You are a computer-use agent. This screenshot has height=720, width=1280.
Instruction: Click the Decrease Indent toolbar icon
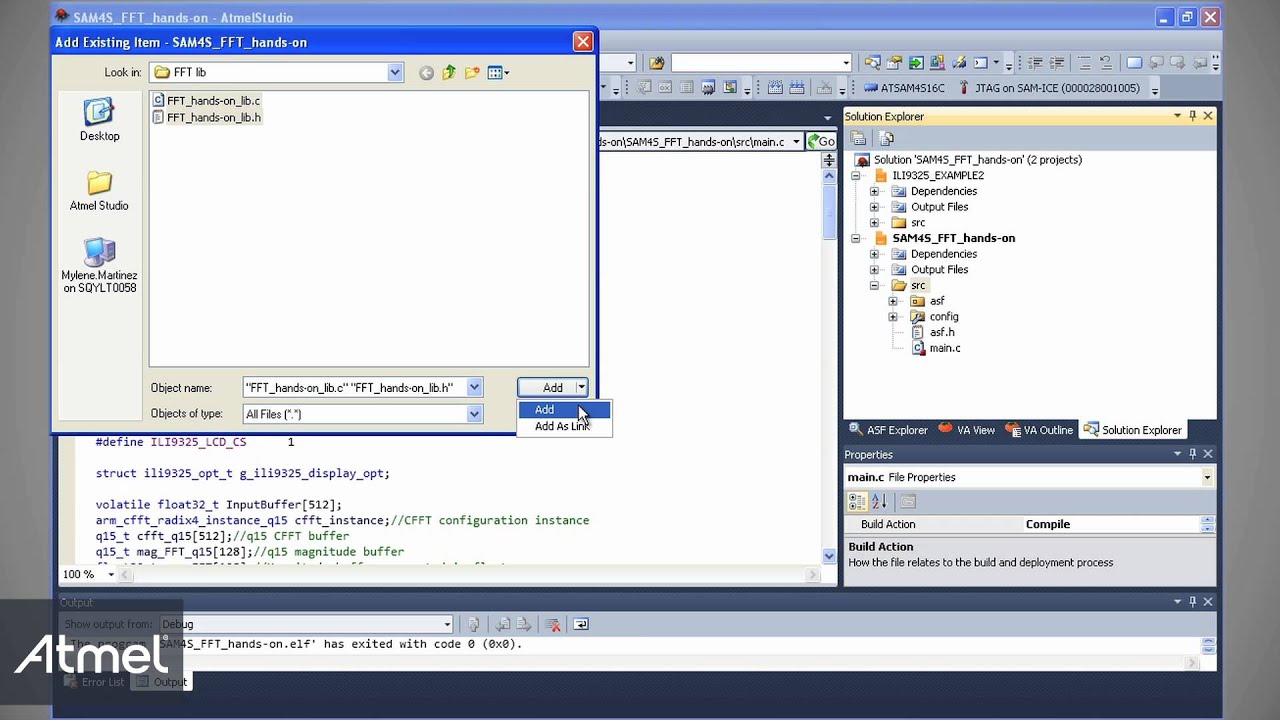click(x=1033, y=63)
